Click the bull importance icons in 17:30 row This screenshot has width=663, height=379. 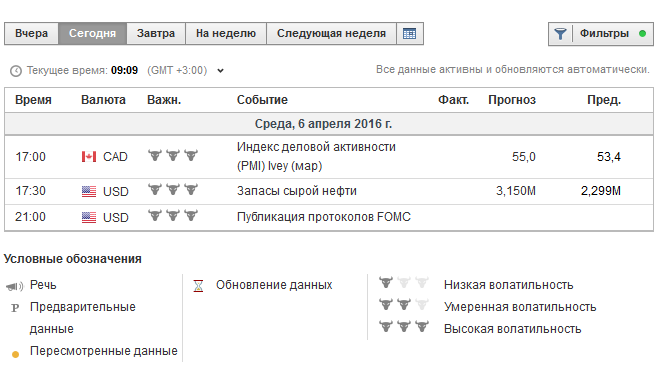[173, 190]
